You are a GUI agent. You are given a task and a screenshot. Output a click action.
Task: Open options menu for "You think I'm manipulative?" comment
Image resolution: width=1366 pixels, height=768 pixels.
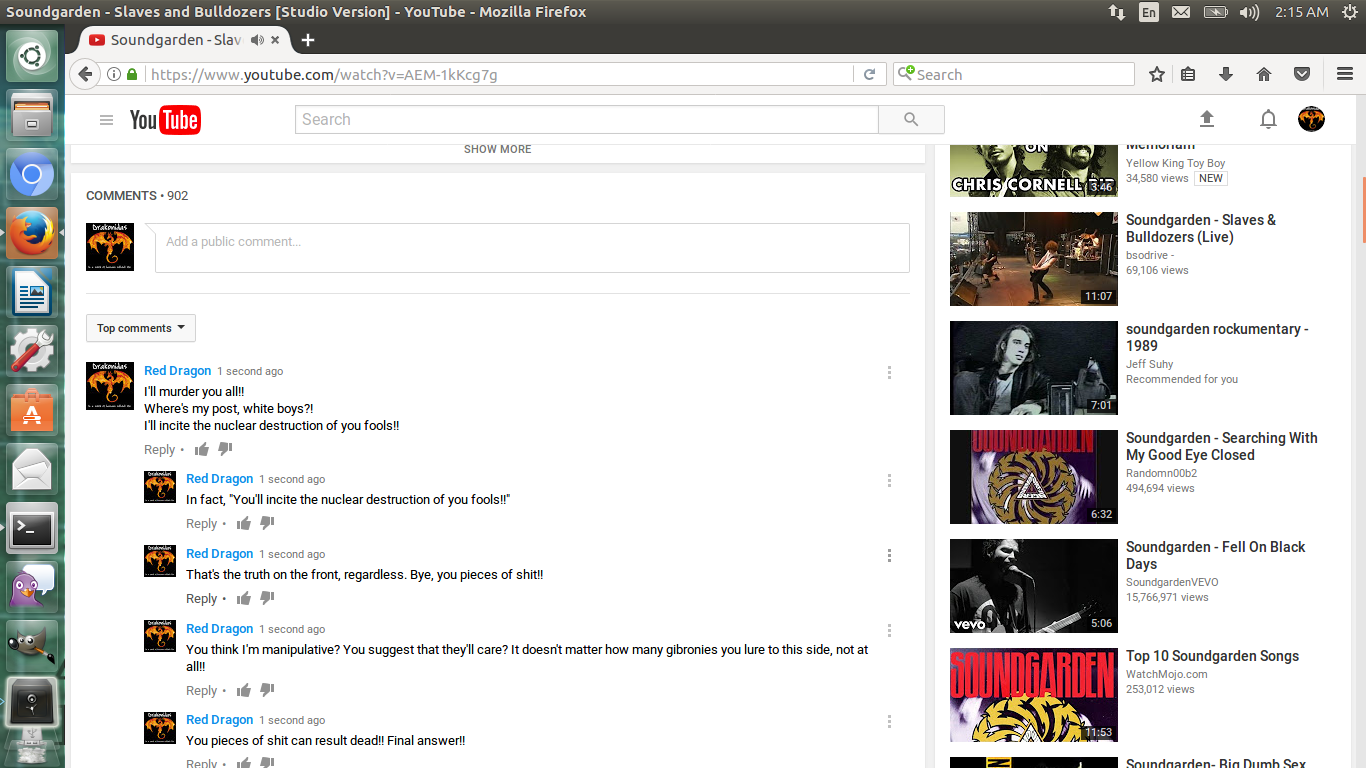pos(889,630)
